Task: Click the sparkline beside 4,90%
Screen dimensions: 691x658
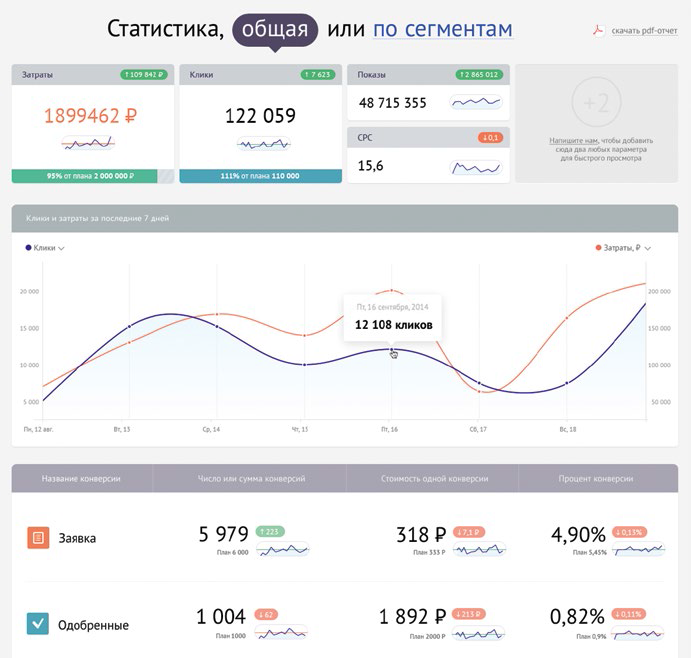Action: tap(639, 549)
